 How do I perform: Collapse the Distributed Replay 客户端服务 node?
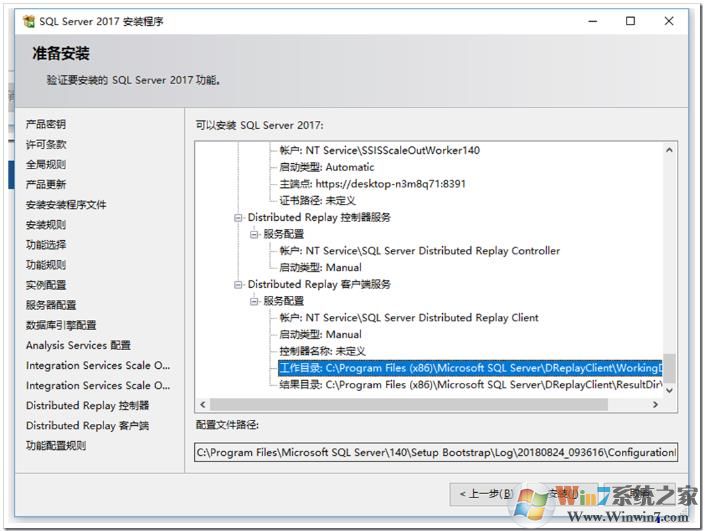tap(238, 285)
